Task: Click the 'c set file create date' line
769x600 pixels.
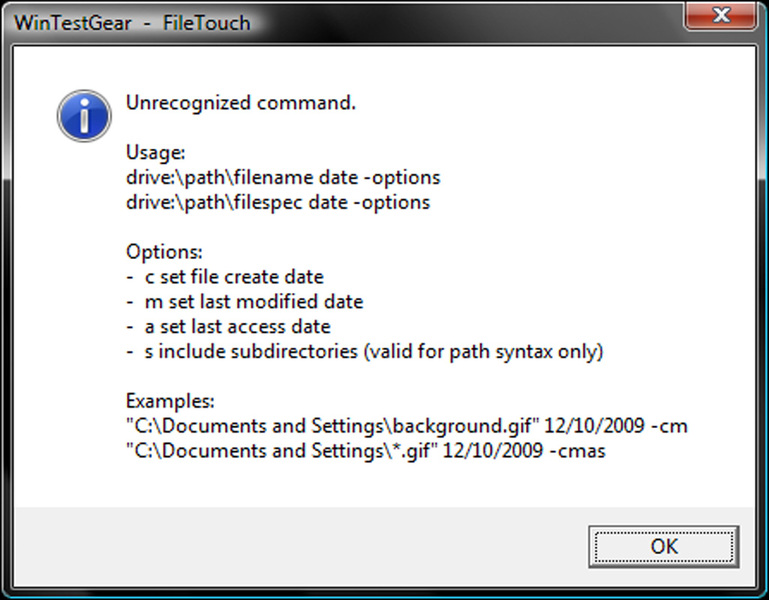Action: point(225,277)
